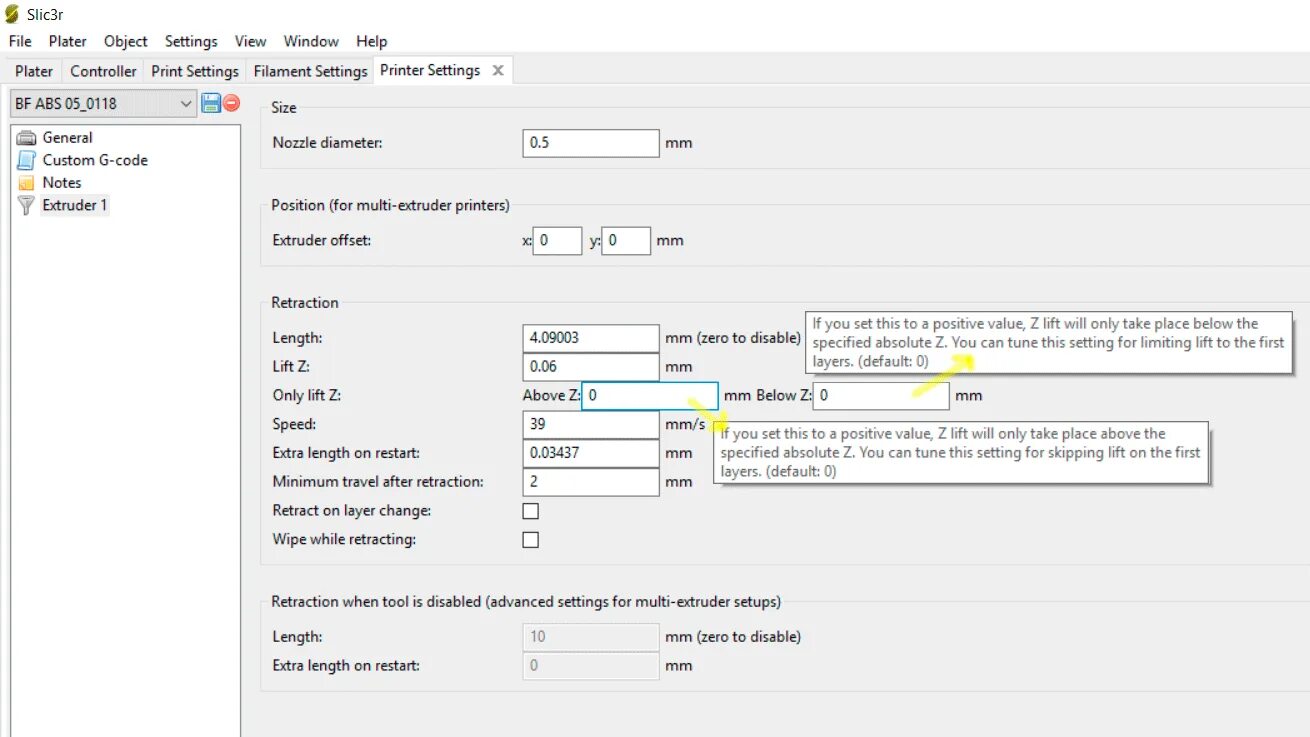Click the Extruder offset x field
This screenshot has height=737, width=1310.
558,241
